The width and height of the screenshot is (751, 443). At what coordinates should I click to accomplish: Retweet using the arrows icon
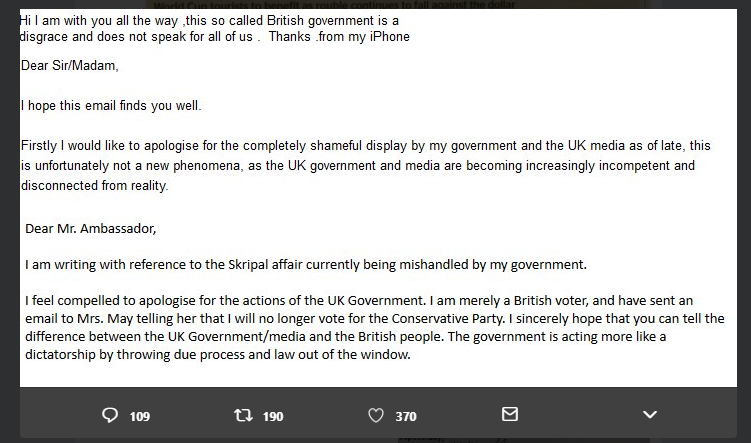pyautogui.click(x=243, y=415)
